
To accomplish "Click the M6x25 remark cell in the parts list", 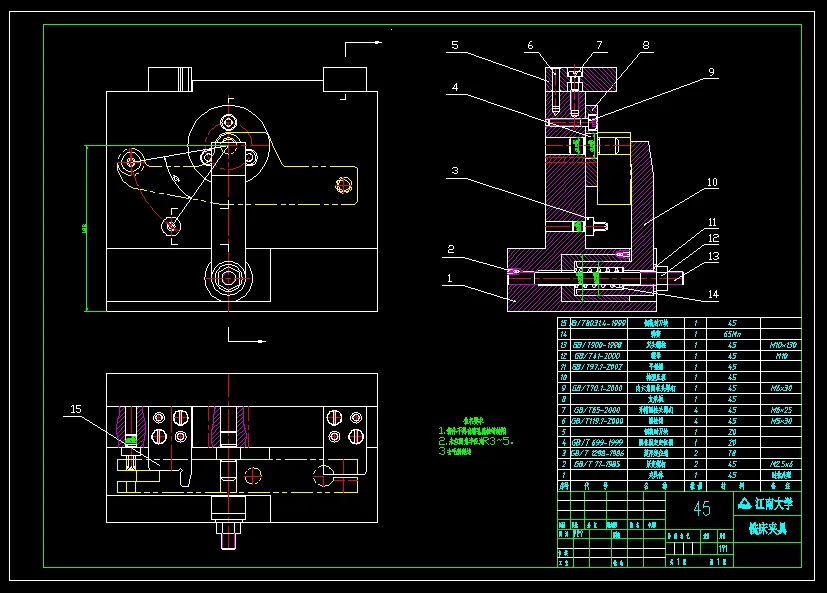I will (x=781, y=410).
